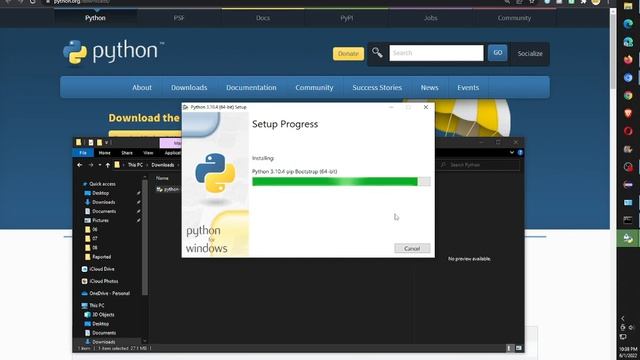Screen dimensions: 640x360
Task: Open the Reported folder in sidebar
Action: pos(98,257)
